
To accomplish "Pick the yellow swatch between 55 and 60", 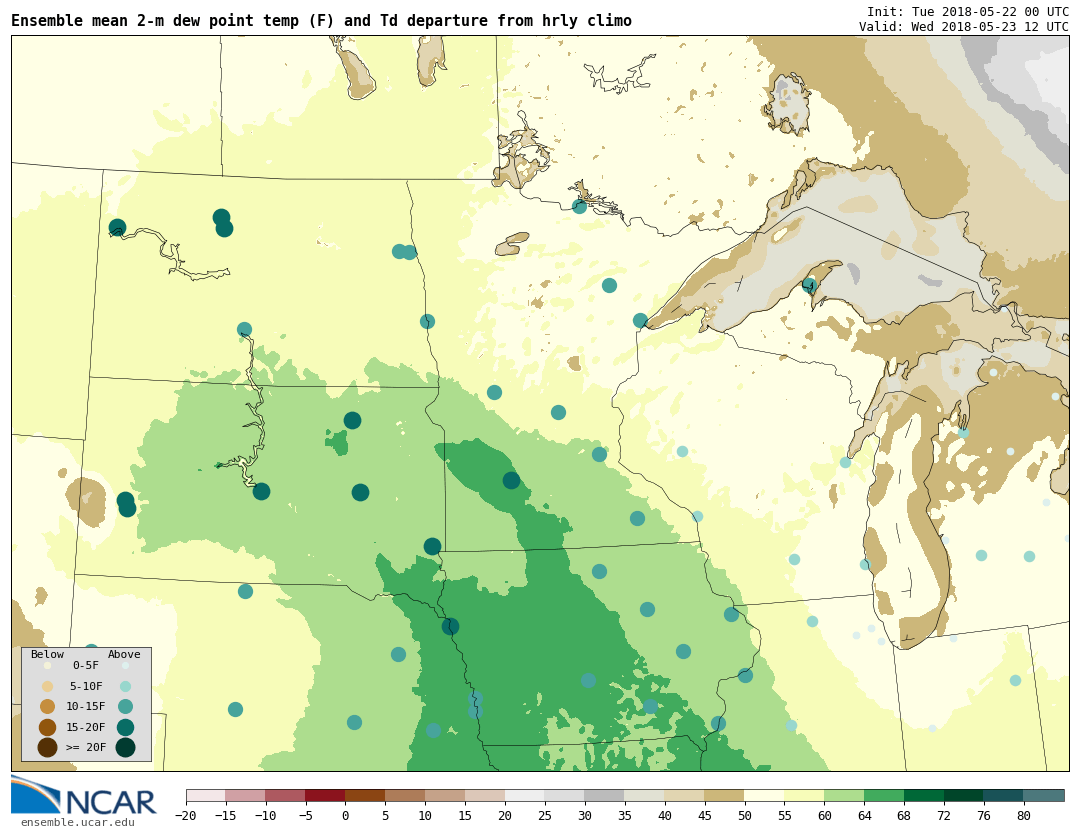I will (x=805, y=796).
